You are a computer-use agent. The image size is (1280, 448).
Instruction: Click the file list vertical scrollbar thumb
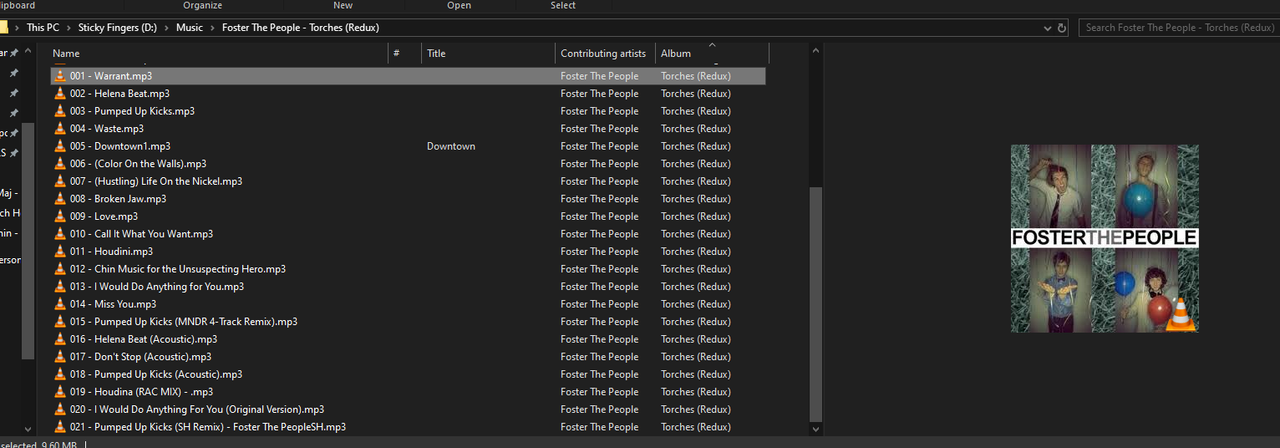click(x=816, y=303)
